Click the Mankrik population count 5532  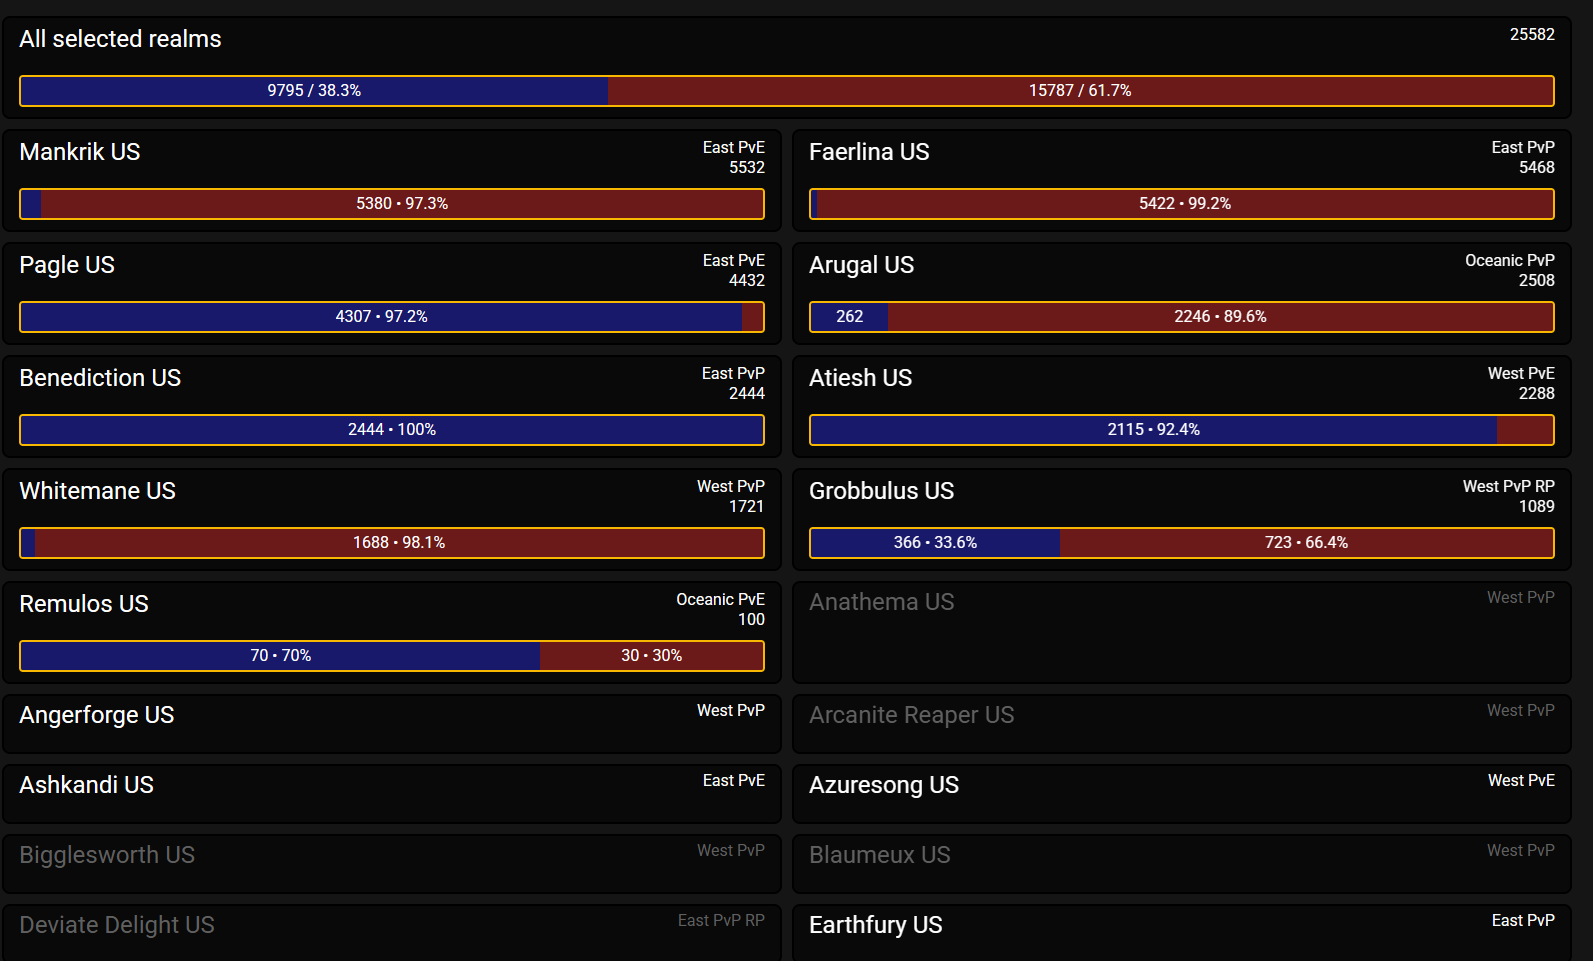(x=747, y=168)
